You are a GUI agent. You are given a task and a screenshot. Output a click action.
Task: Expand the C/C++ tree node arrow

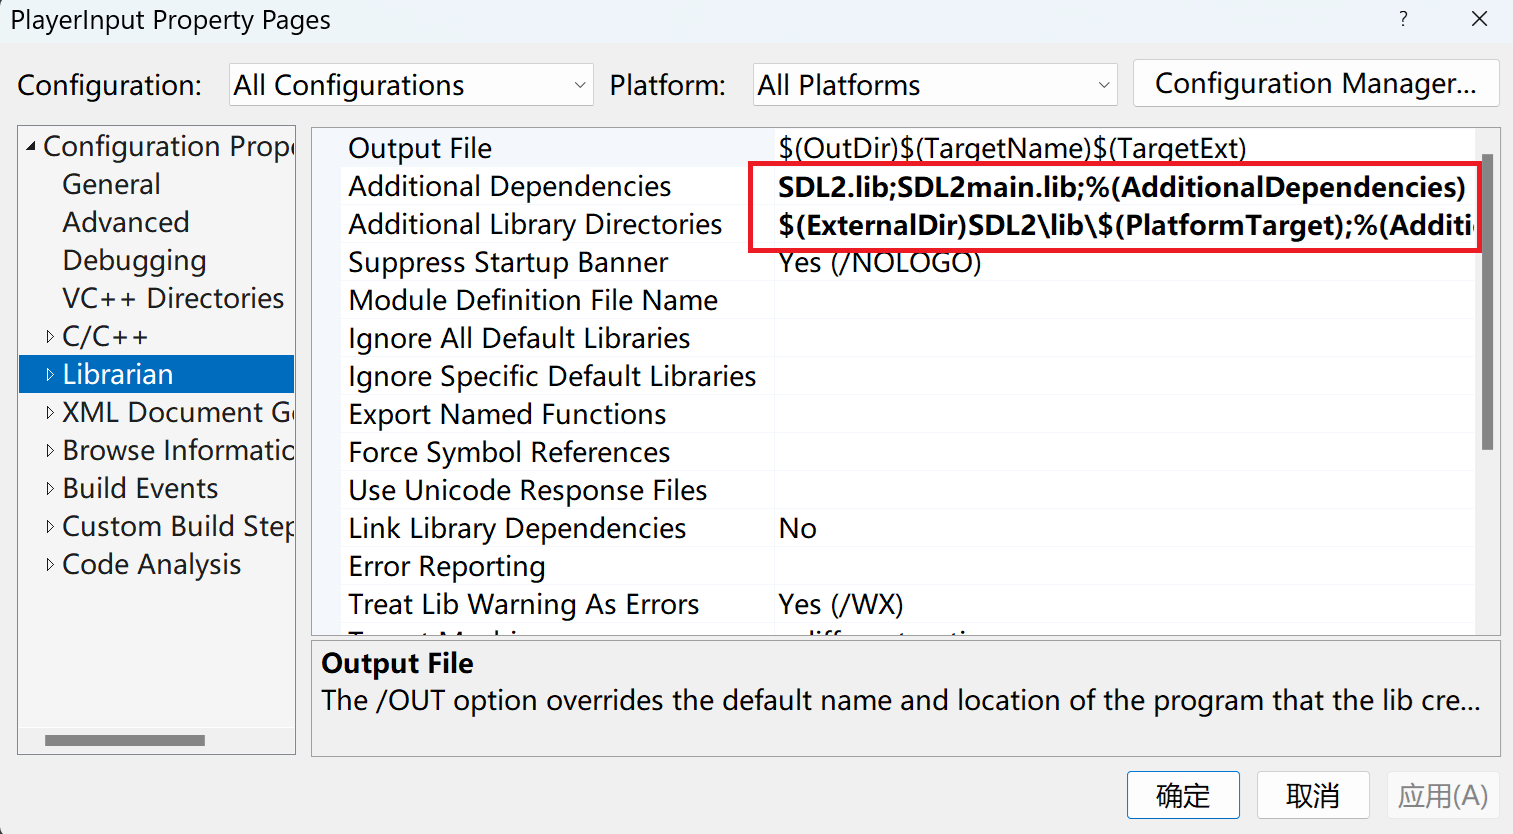point(50,337)
